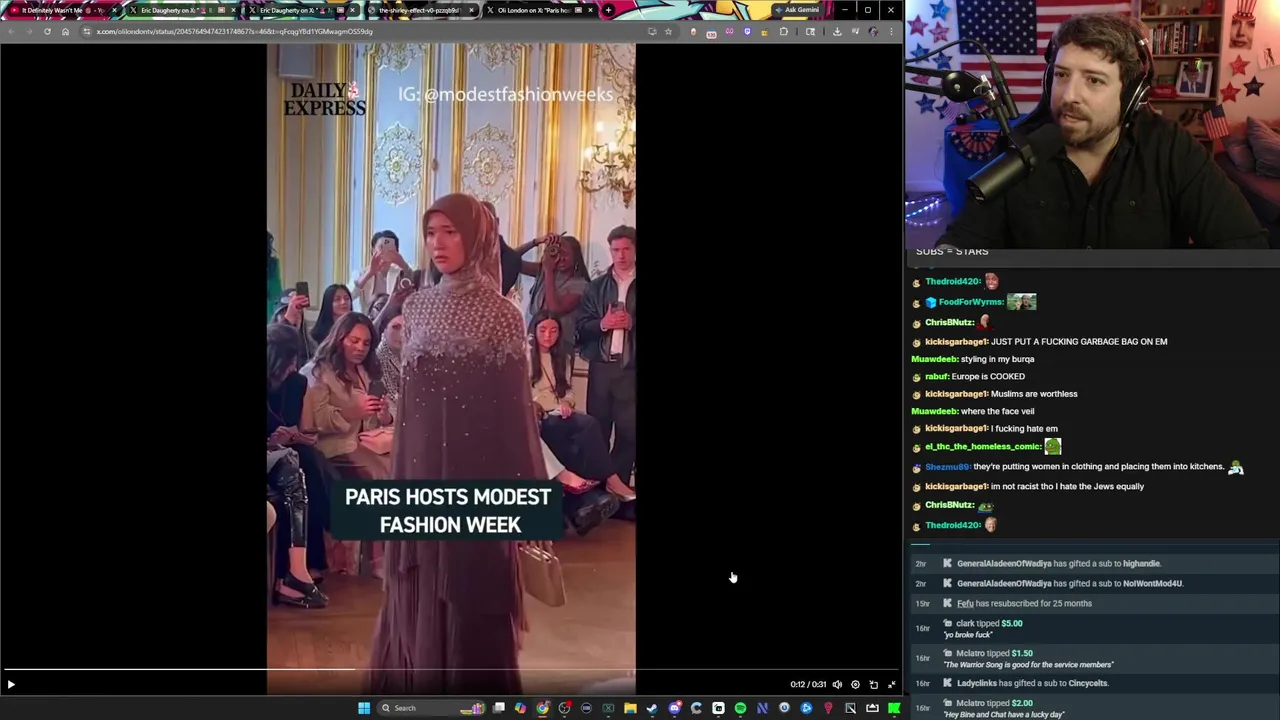Open Chrome from the taskbar
The image size is (1280, 720).
click(x=542, y=708)
